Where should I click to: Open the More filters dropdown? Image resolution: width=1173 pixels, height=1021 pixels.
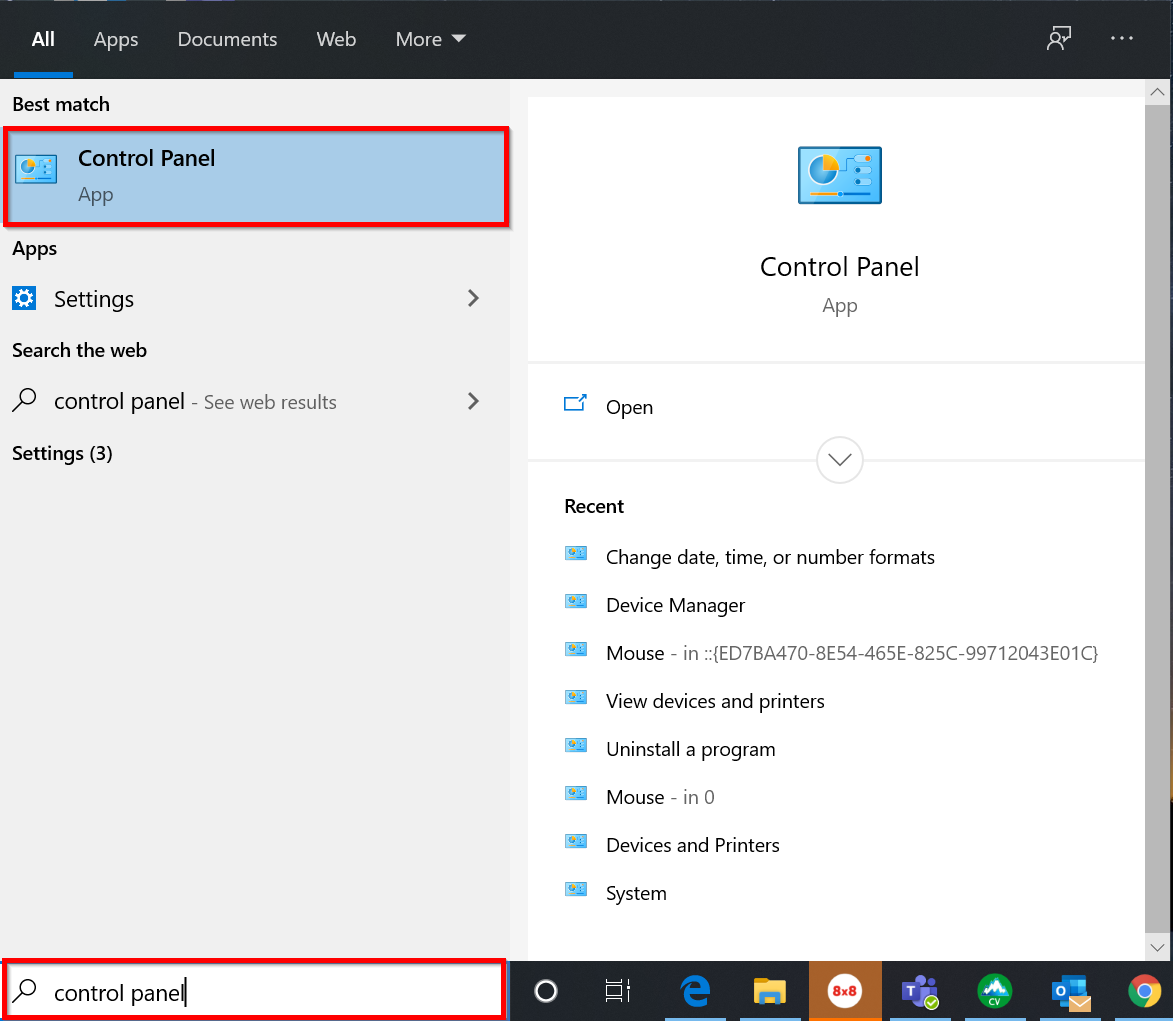click(431, 39)
